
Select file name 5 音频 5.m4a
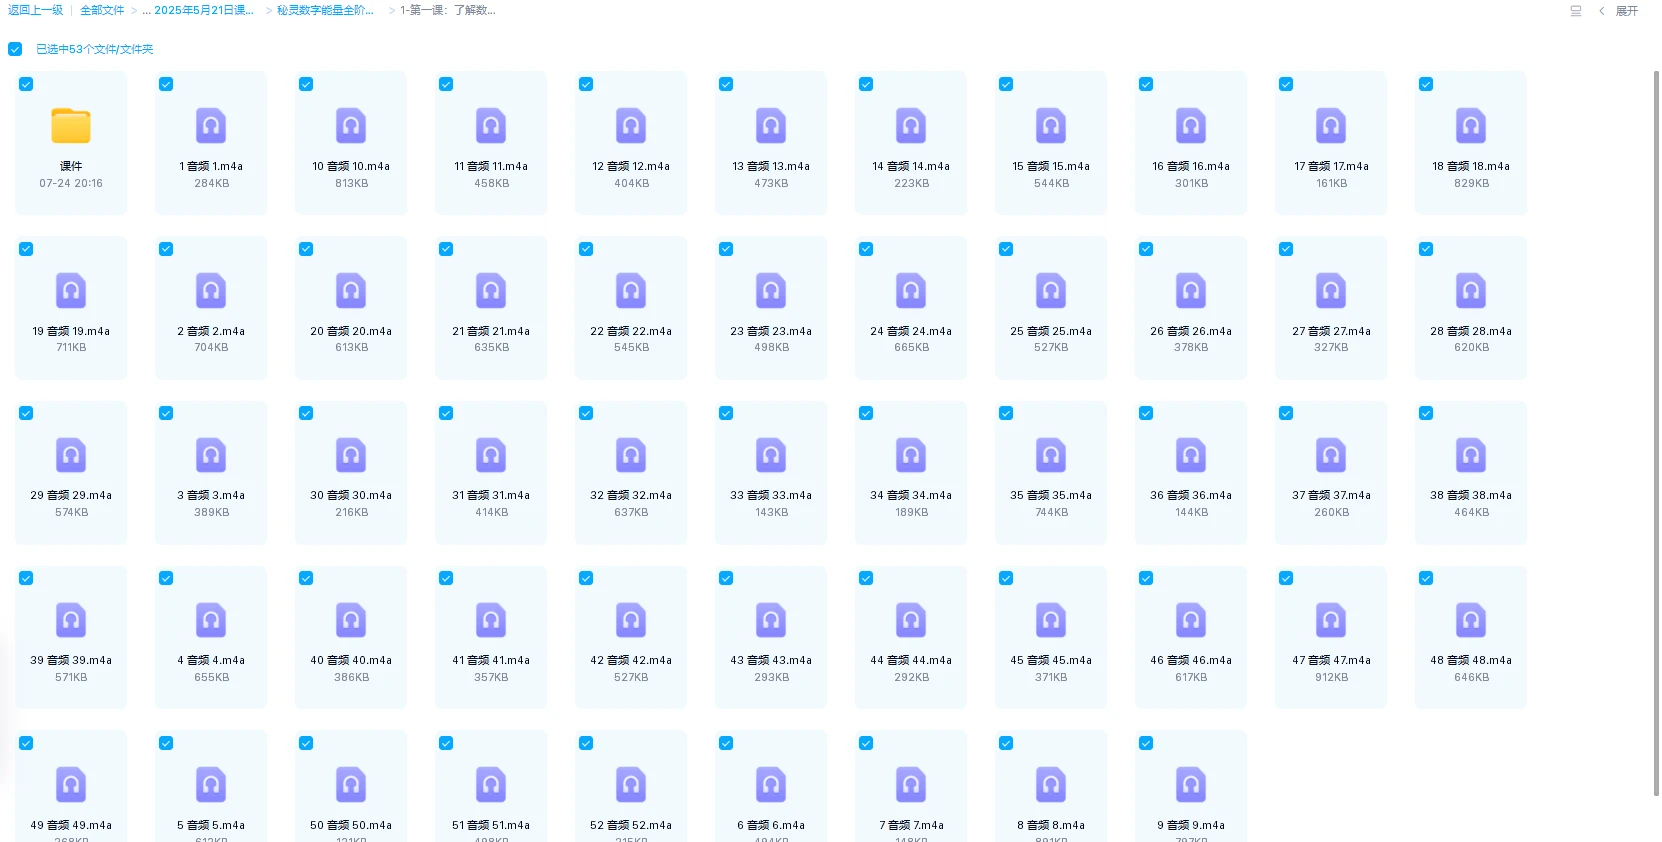coord(211,825)
